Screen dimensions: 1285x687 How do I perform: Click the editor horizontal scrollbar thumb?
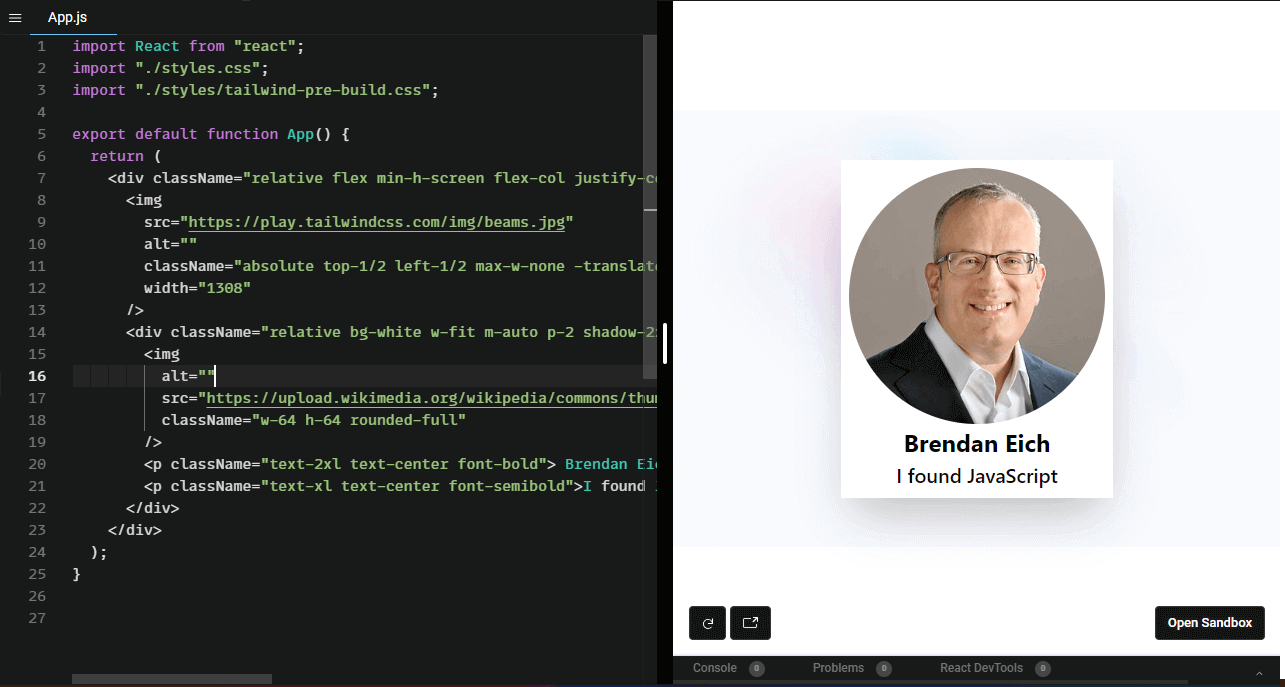click(x=172, y=679)
